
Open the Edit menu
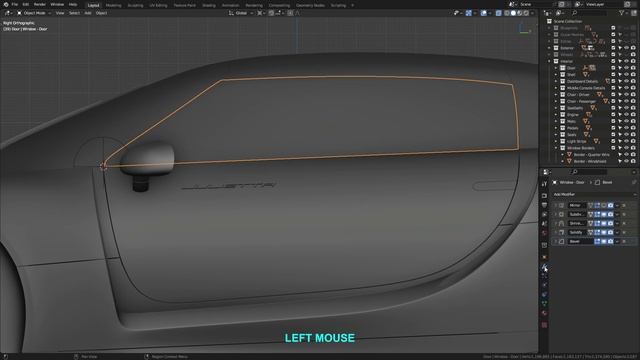(26, 4)
